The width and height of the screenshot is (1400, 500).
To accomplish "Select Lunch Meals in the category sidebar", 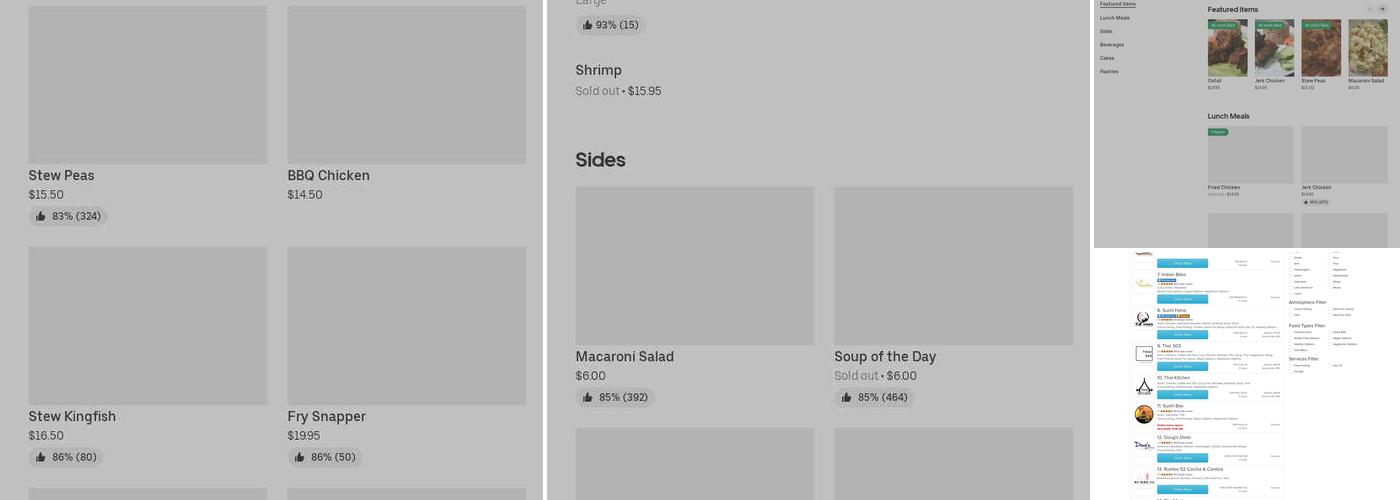I will tap(1115, 18).
